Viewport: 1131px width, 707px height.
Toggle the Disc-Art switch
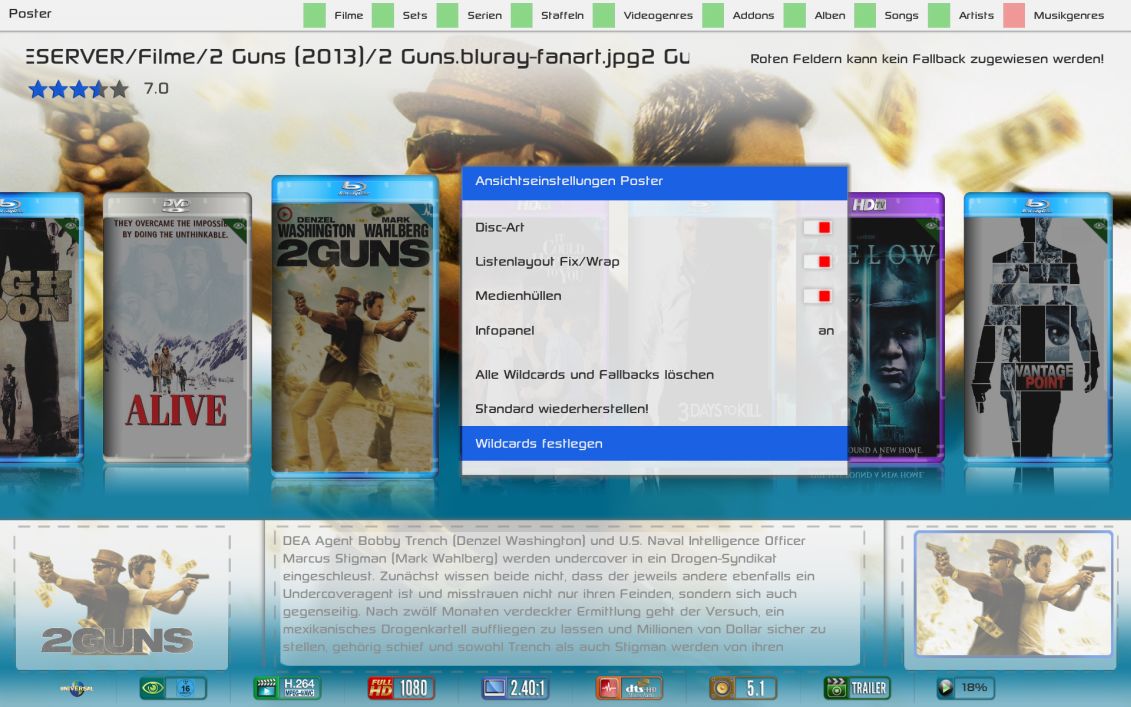click(817, 227)
